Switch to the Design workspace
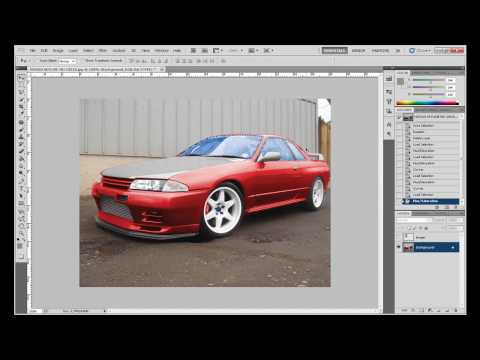The image size is (480, 360). click(x=359, y=51)
